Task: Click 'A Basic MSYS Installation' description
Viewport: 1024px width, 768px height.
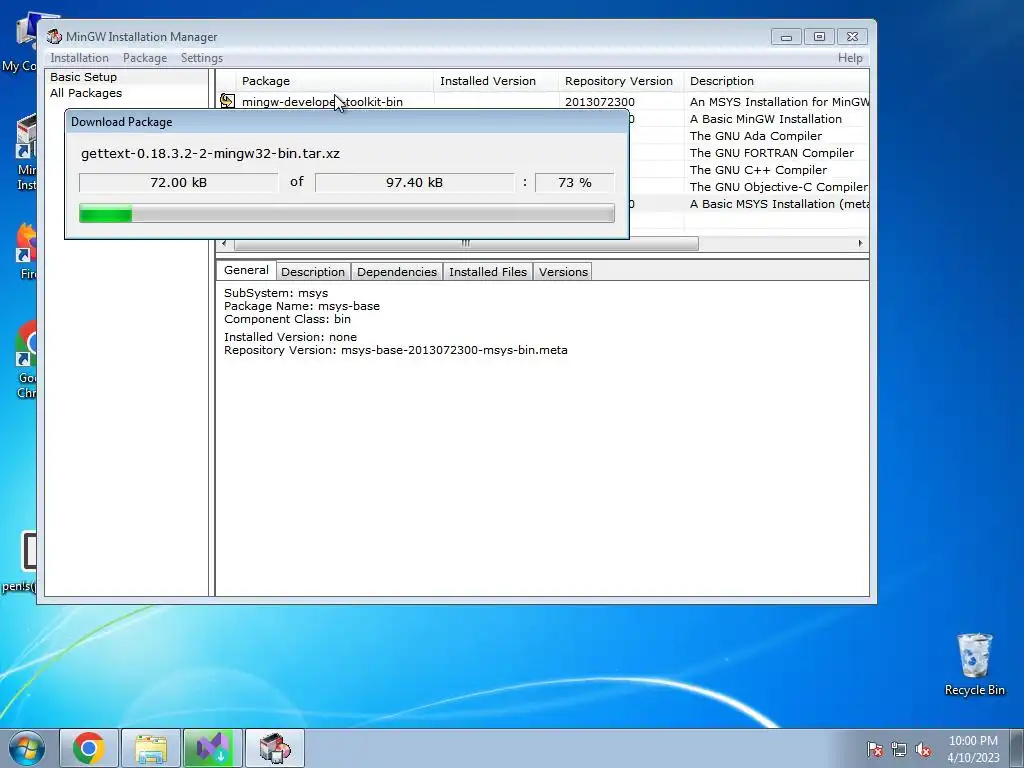Action: tap(779, 204)
